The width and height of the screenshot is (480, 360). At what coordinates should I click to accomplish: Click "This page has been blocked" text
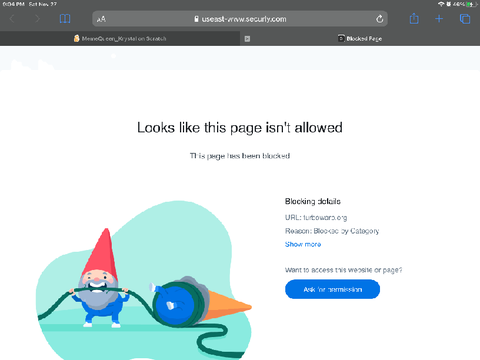[240, 156]
